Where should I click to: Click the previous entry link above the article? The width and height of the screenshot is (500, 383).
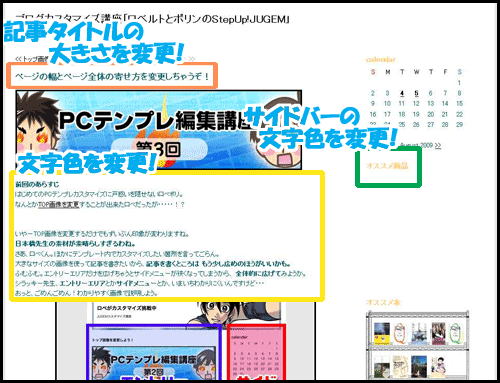point(32,59)
